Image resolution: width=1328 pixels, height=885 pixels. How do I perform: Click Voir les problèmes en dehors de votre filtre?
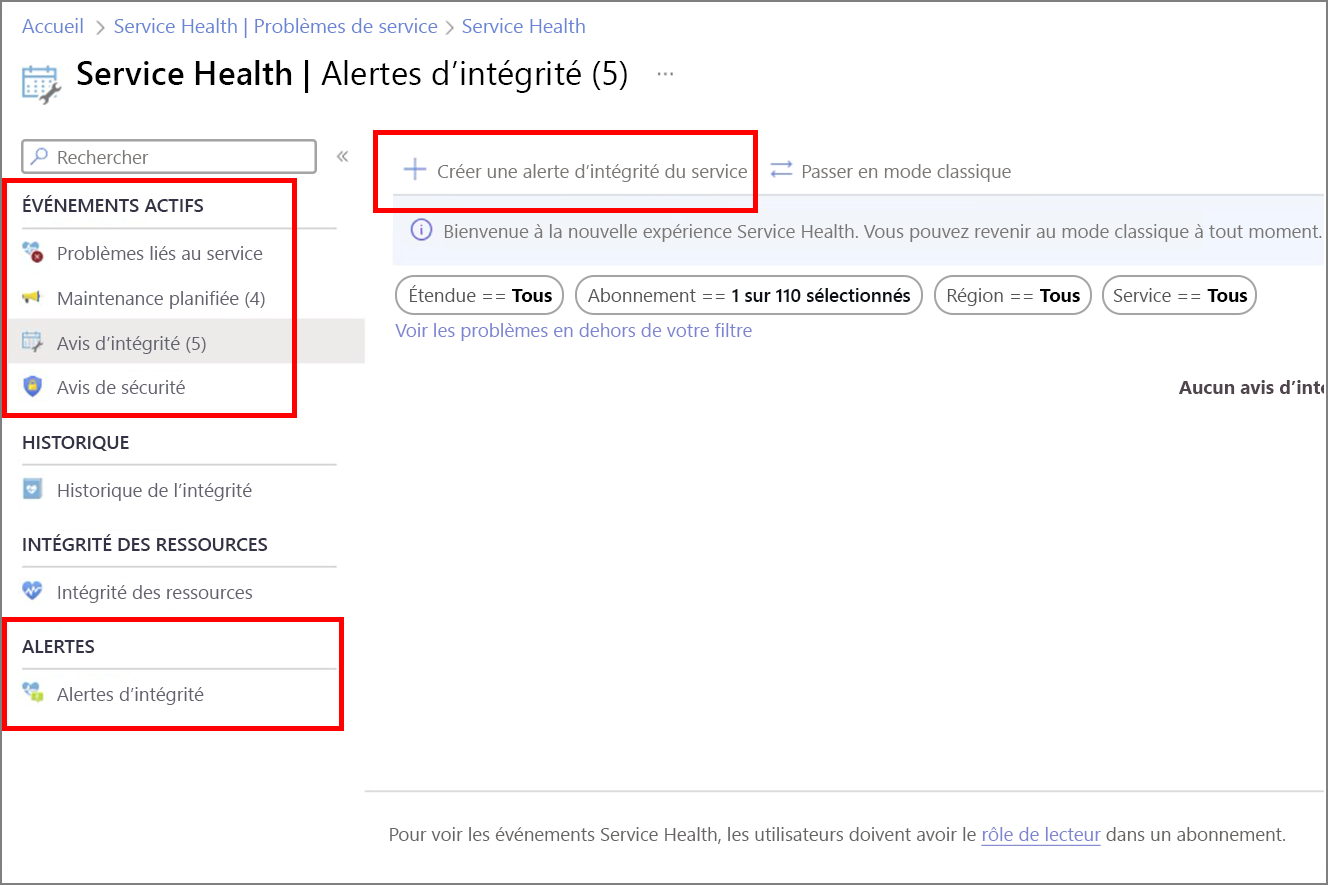pyautogui.click(x=574, y=330)
